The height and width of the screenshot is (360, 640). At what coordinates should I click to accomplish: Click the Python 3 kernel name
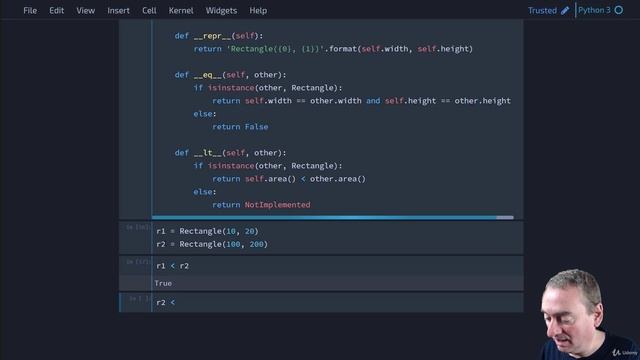click(594, 10)
